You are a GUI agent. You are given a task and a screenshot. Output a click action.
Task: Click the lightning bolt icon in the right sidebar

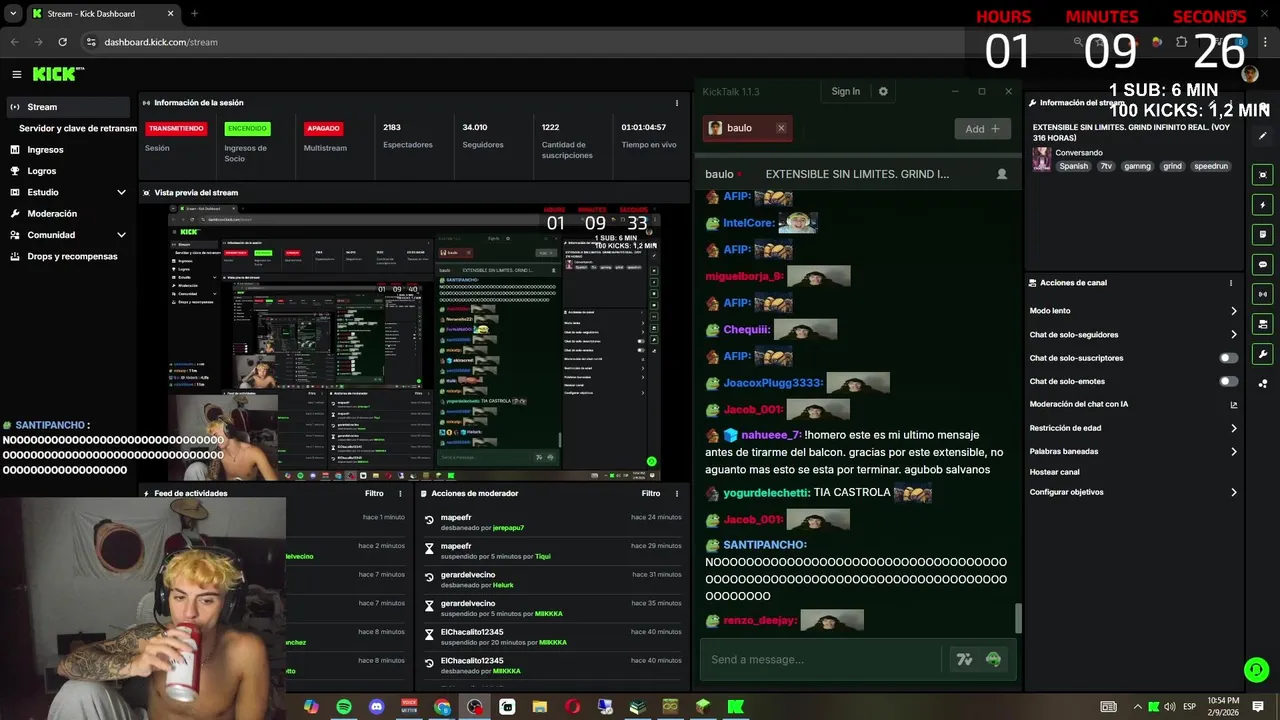pyautogui.click(x=1263, y=205)
